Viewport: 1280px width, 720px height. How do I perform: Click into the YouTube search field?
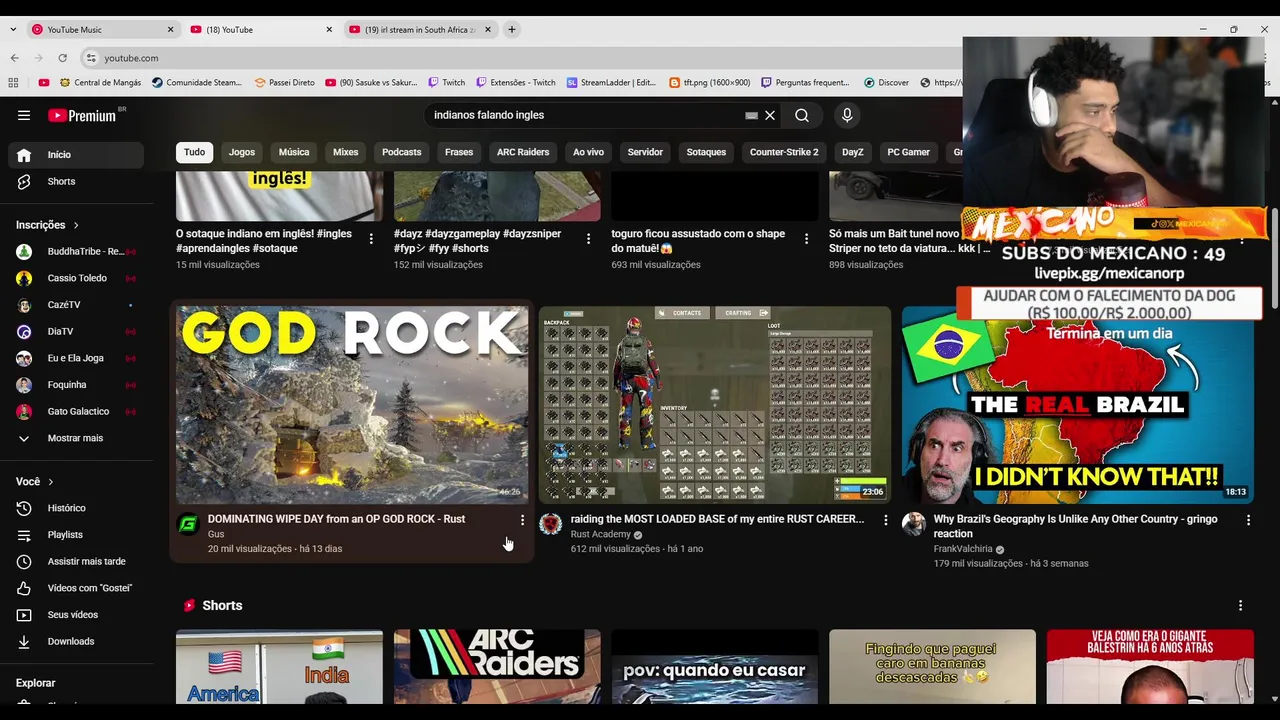(x=585, y=115)
